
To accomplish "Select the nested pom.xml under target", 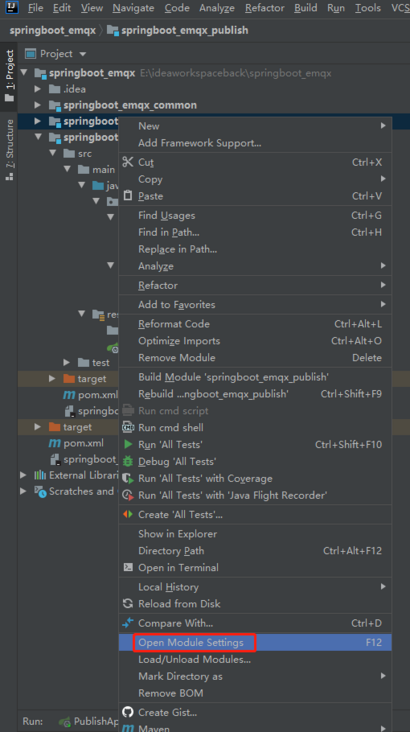I will pos(91,394).
